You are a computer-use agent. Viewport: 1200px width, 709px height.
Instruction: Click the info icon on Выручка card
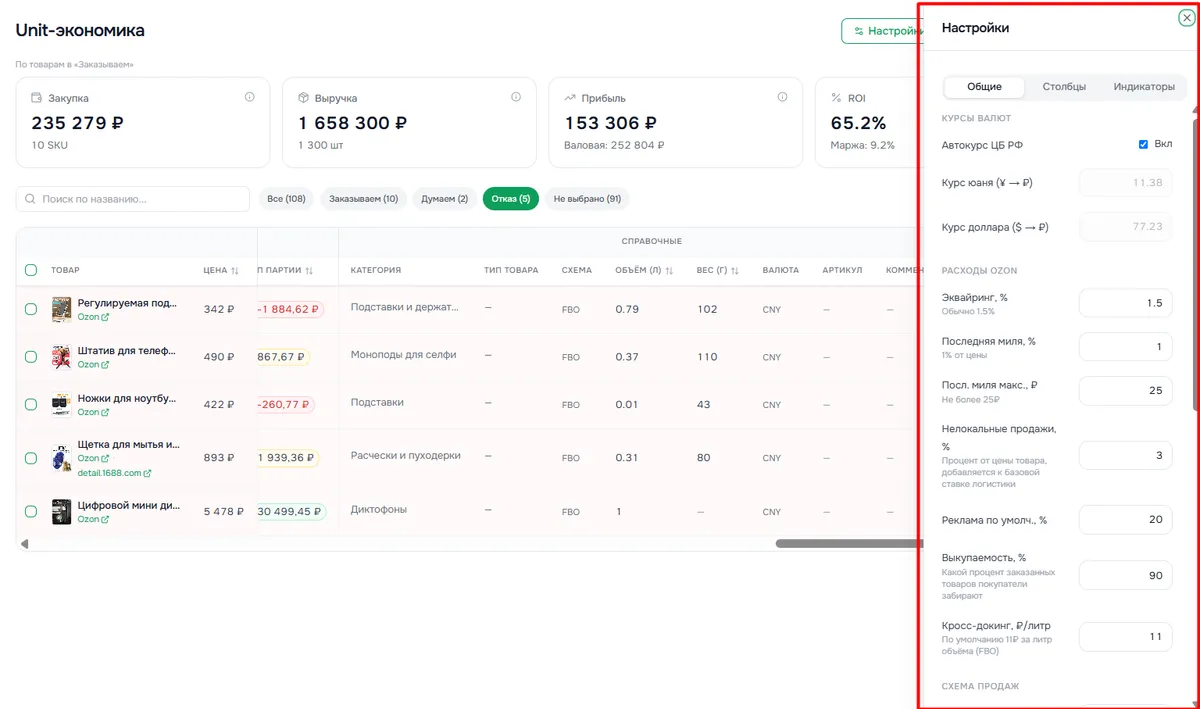pos(516,97)
